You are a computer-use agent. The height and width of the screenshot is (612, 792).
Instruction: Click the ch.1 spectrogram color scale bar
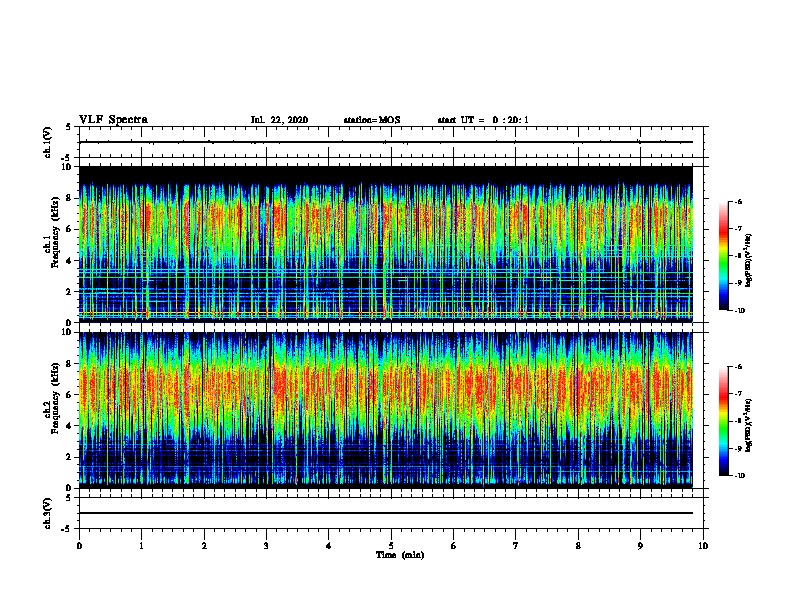(724, 256)
